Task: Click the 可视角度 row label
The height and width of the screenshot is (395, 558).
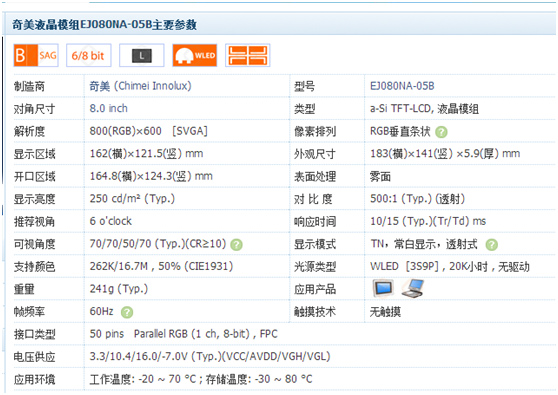Action: tap(34, 244)
